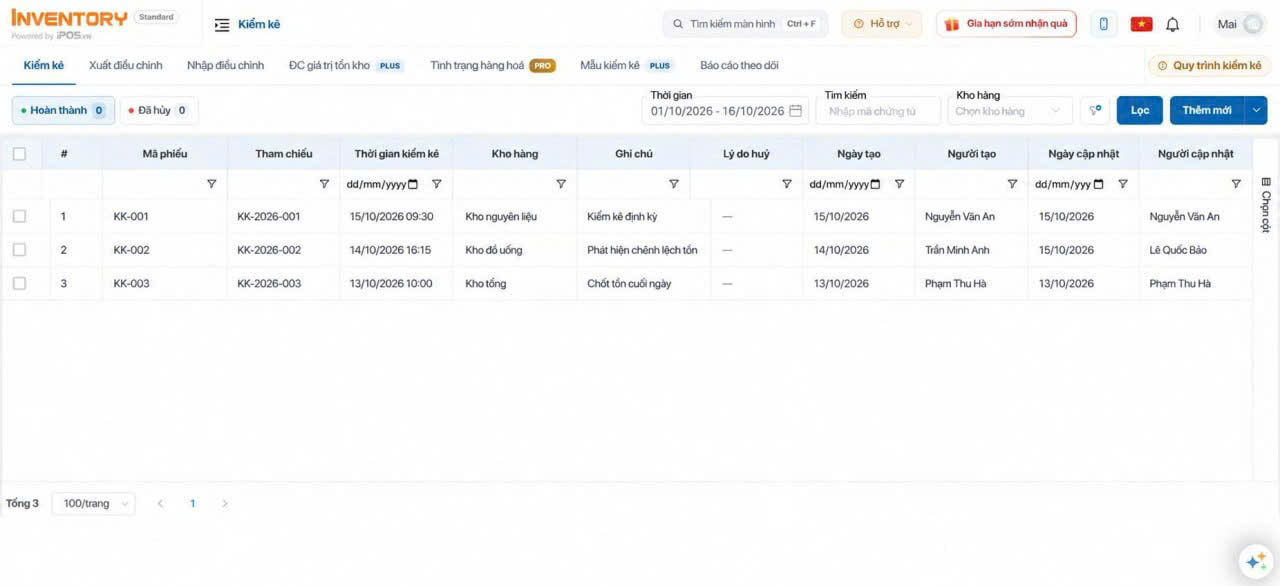This screenshot has width=1280, height=586.
Task: Click gift icon on Gia hạn button
Action: pos(952,24)
